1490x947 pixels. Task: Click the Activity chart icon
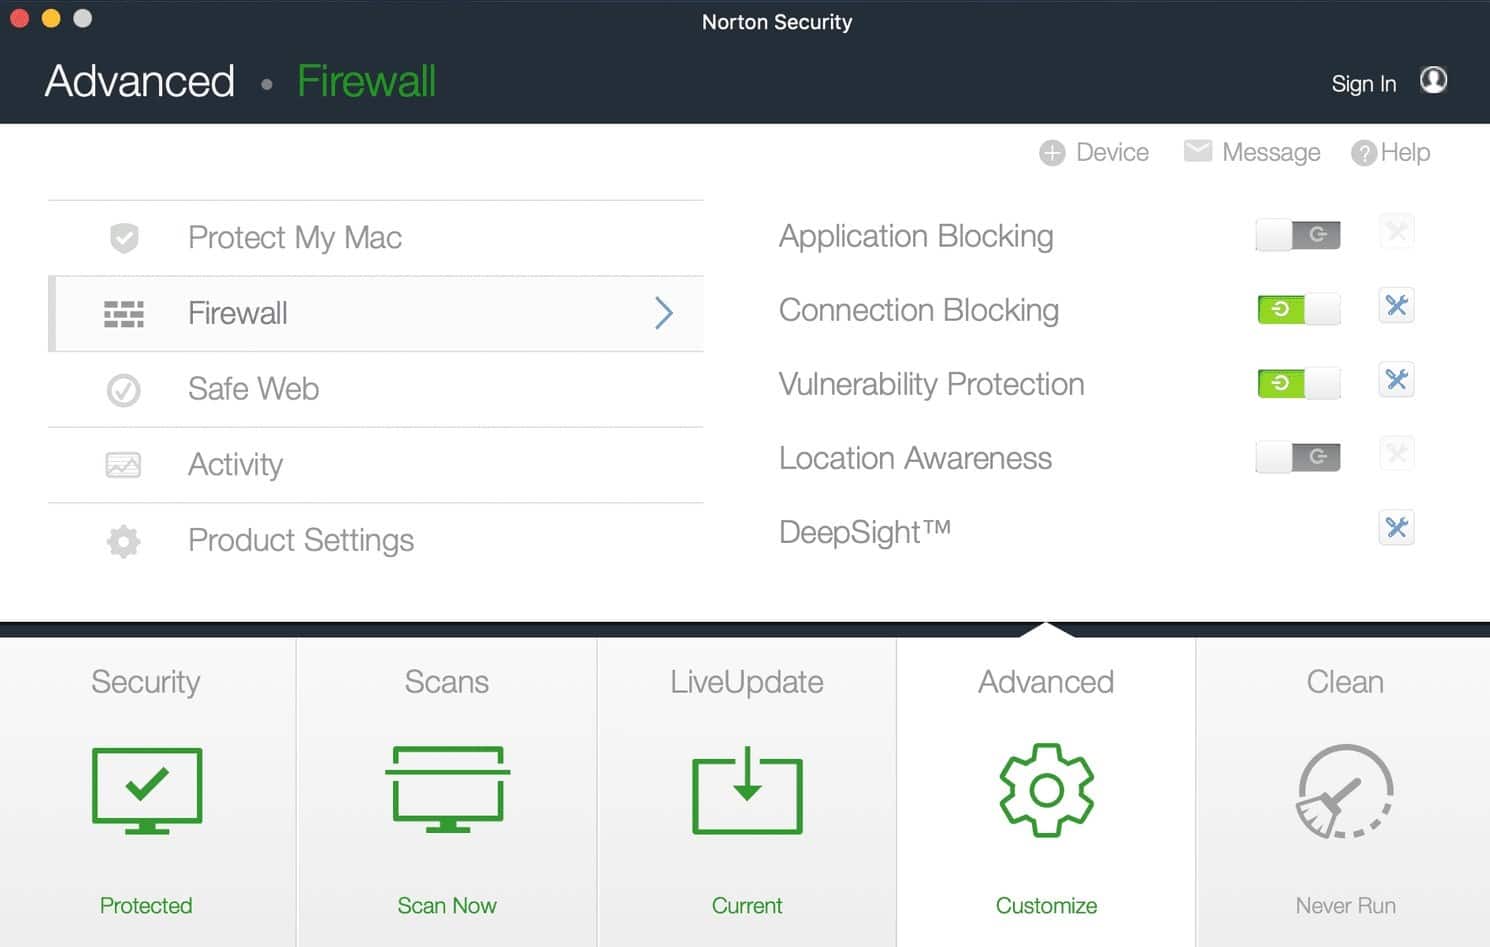[x=124, y=465]
